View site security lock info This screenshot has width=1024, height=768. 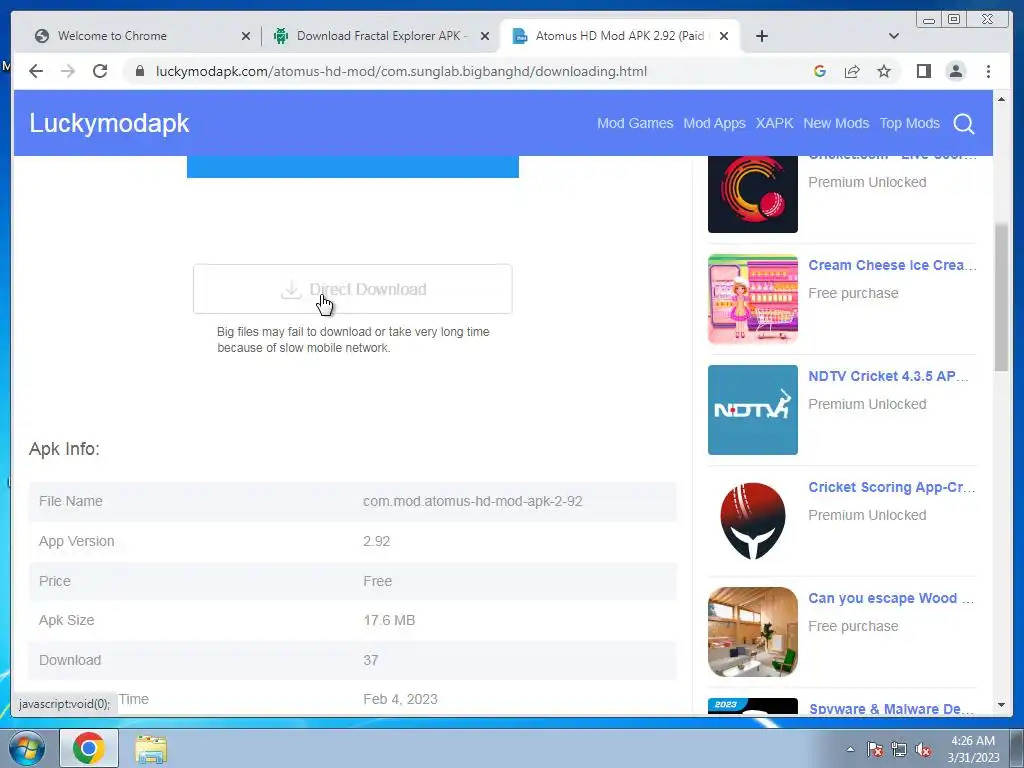[140, 71]
